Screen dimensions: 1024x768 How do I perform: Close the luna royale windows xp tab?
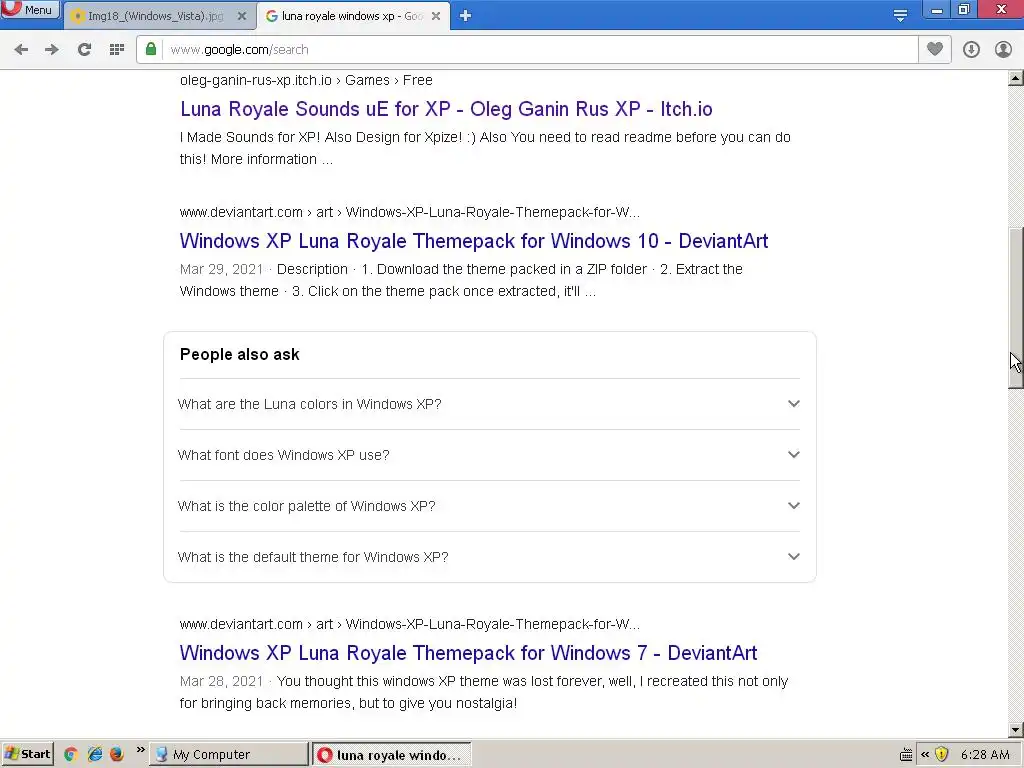(x=436, y=16)
